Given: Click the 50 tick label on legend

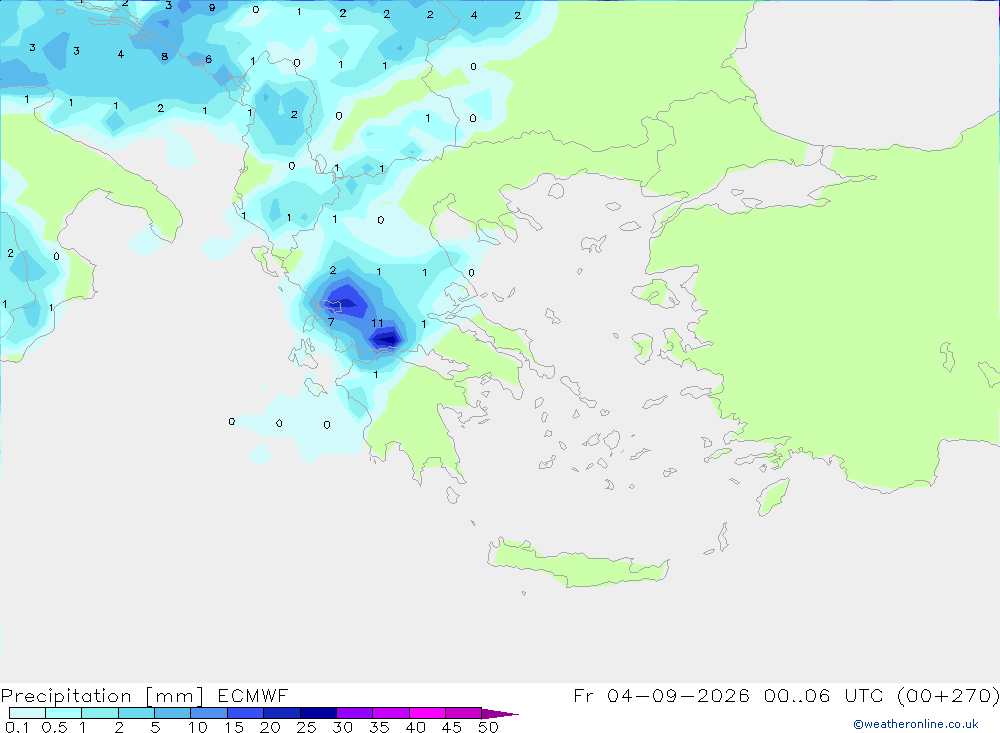Looking at the screenshot, I should [488, 727].
